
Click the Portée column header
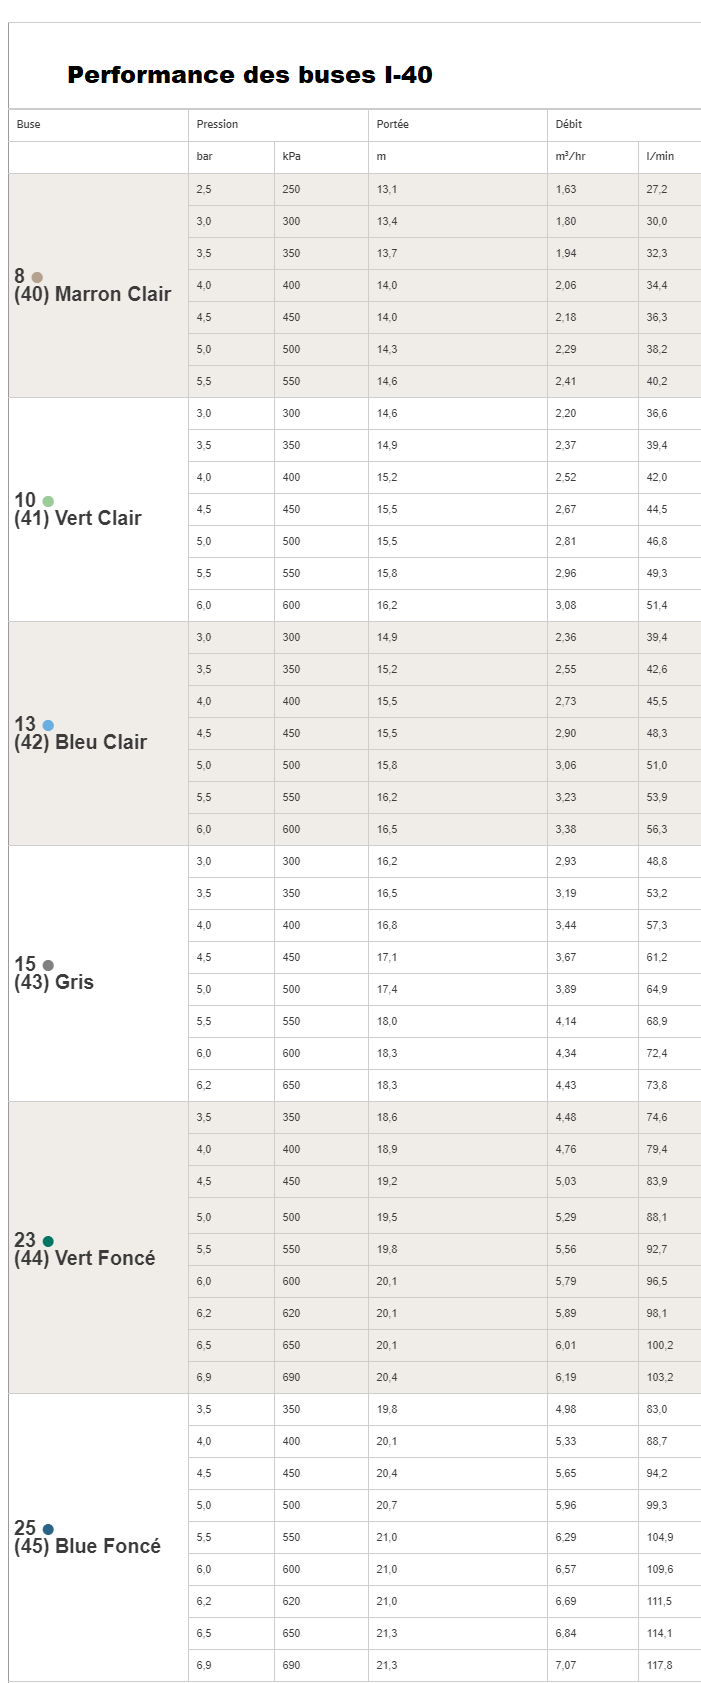click(x=392, y=124)
